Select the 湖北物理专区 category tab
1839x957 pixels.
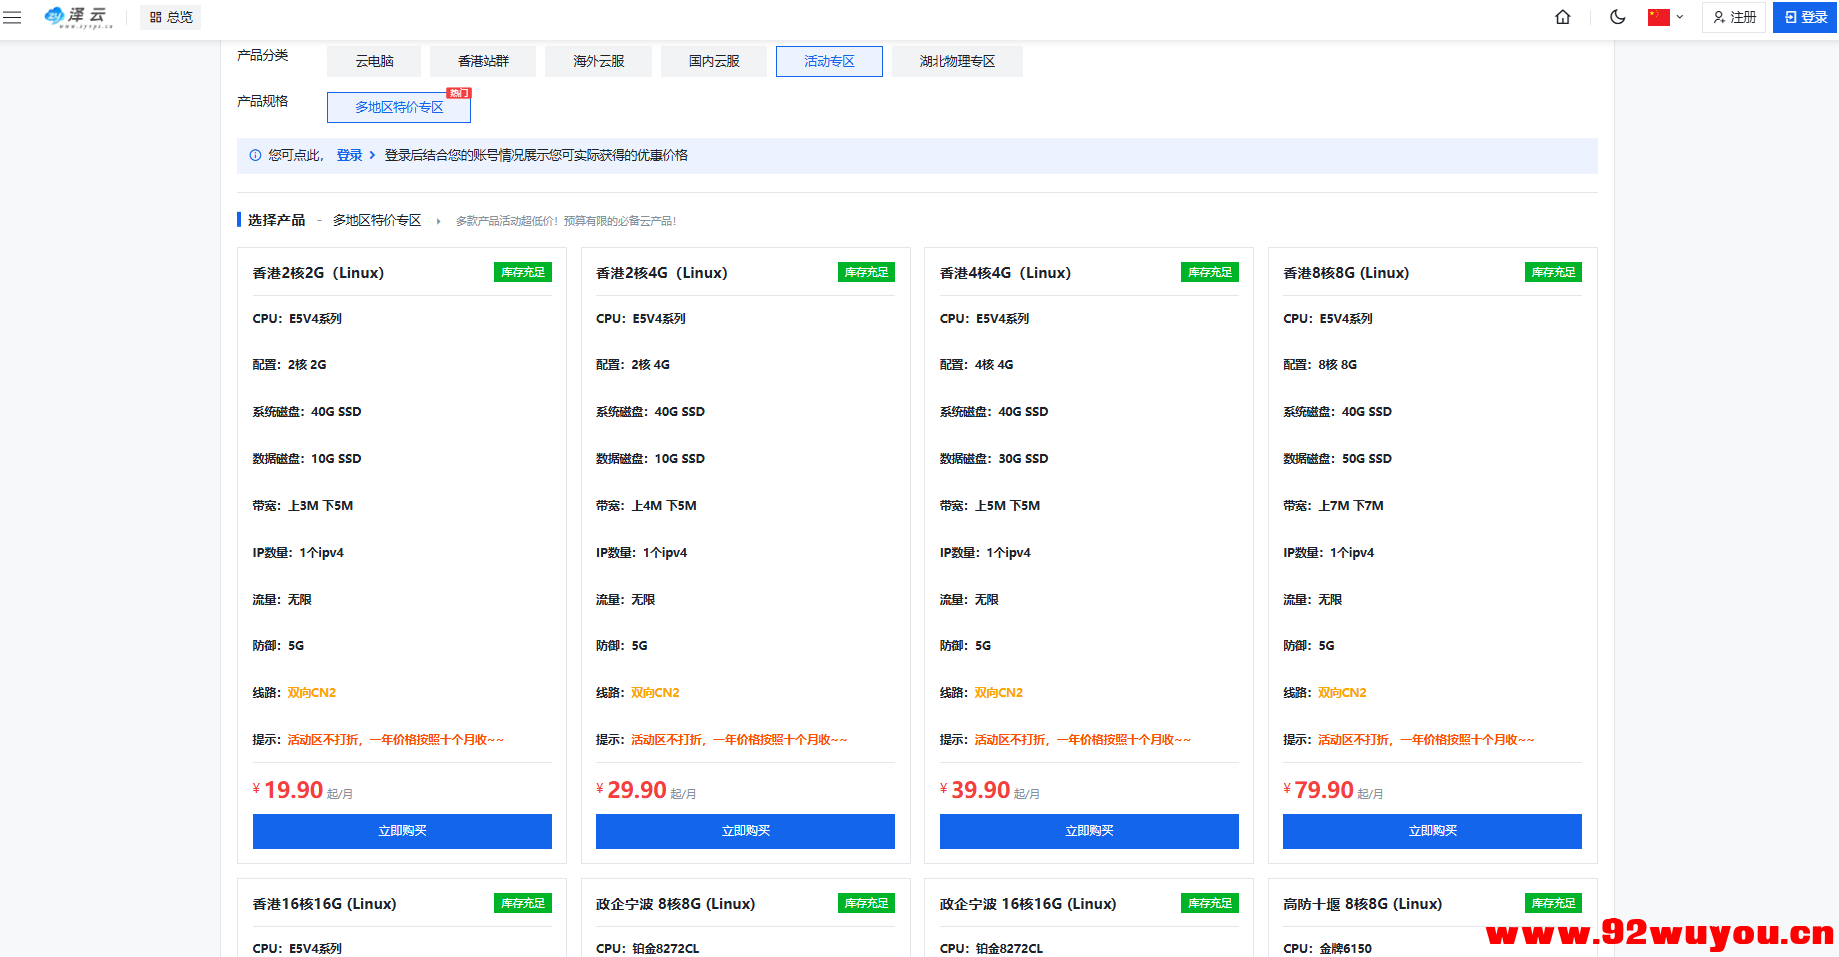[x=957, y=61]
